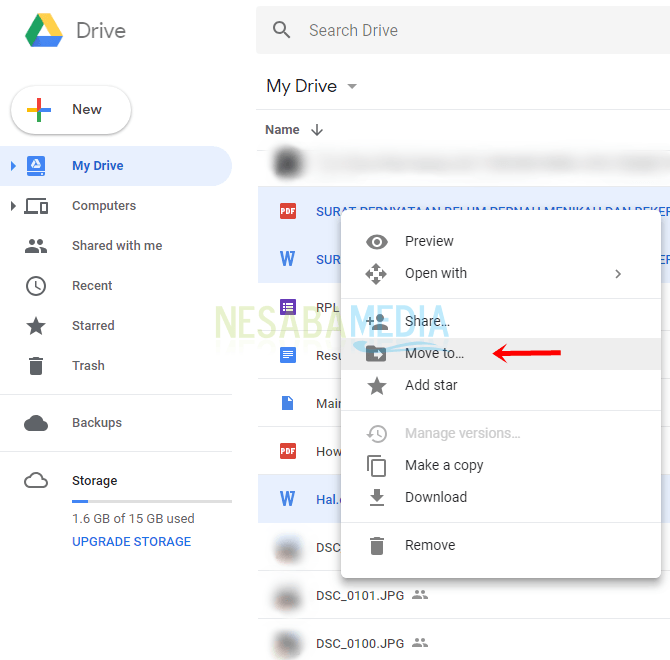
Task: Click the Share add-person icon
Action: point(377,322)
